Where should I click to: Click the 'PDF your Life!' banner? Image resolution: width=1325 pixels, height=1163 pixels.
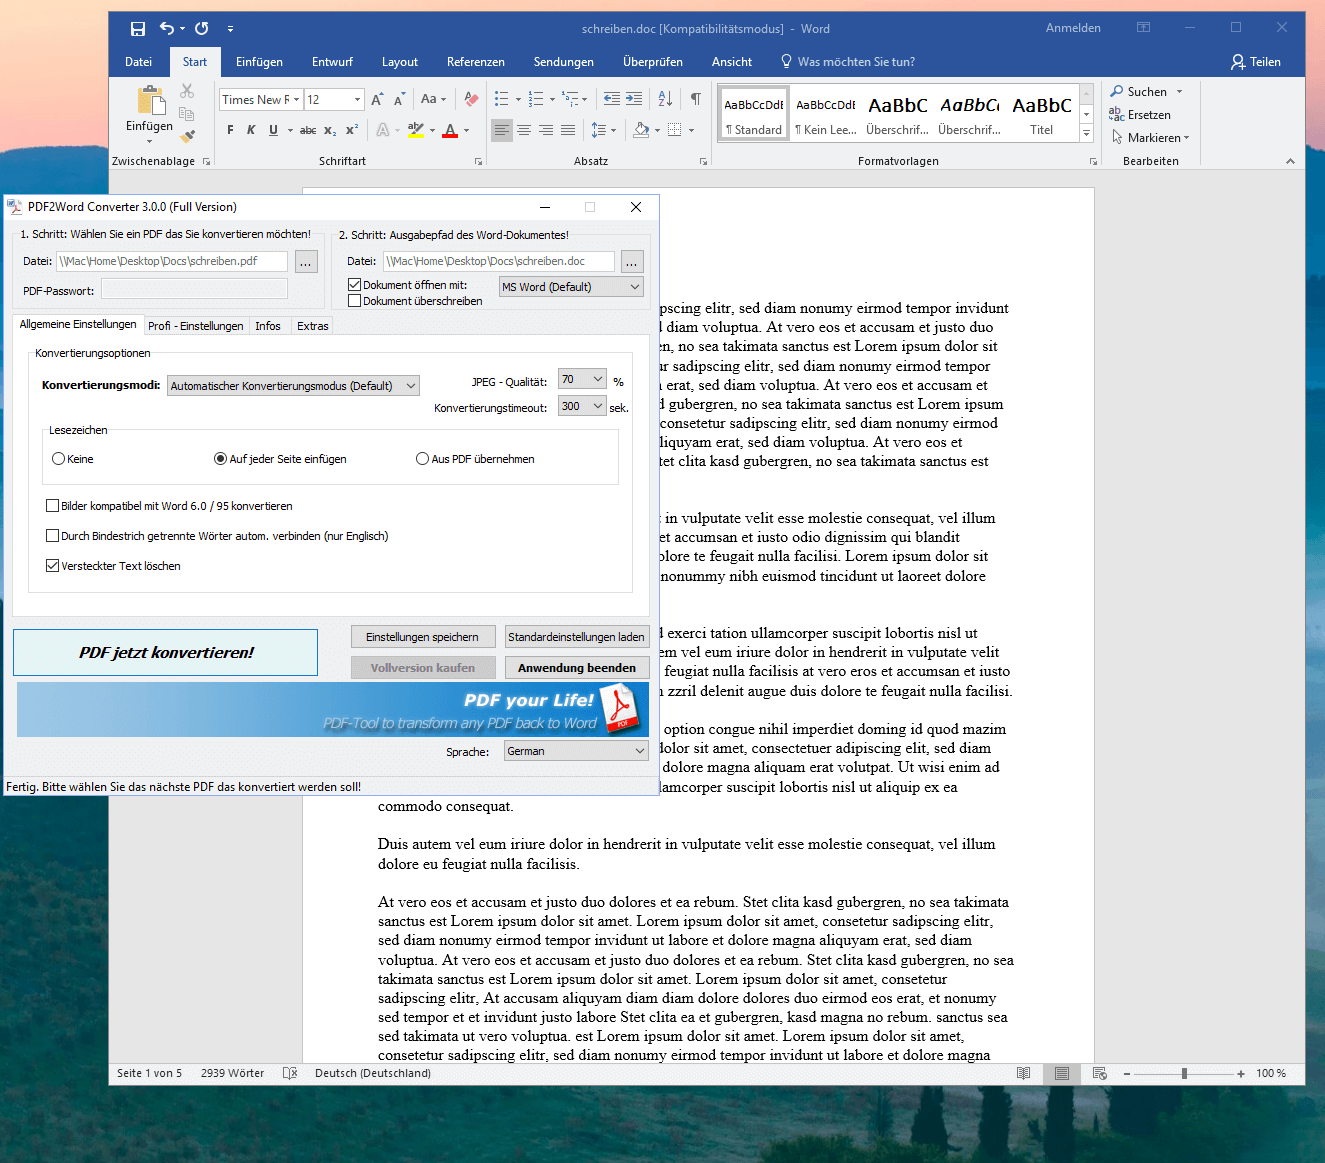[333, 710]
